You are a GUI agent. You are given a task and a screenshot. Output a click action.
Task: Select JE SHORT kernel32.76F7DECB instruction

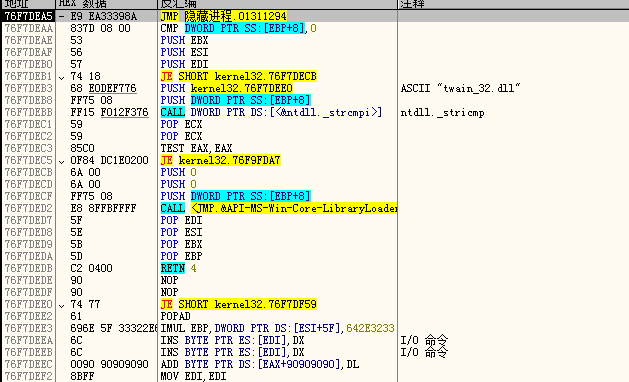coord(239,76)
